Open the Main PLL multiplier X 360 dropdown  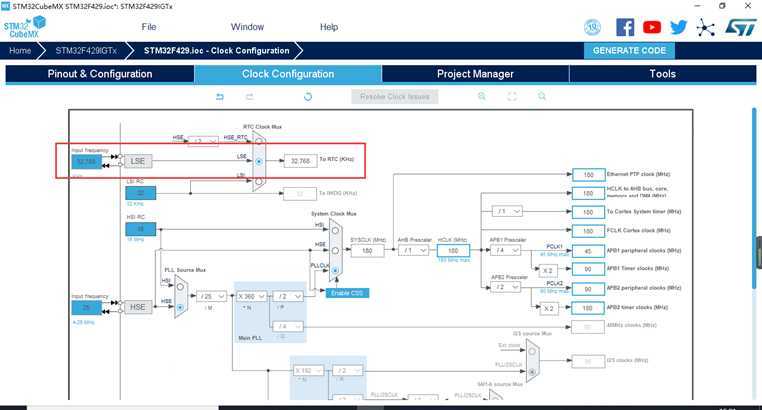tap(252, 296)
